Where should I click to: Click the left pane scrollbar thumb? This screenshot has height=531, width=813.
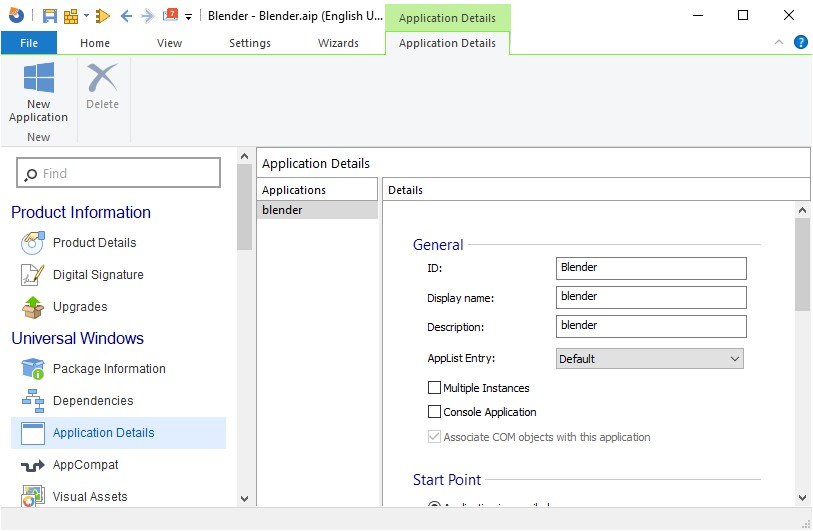(x=244, y=207)
